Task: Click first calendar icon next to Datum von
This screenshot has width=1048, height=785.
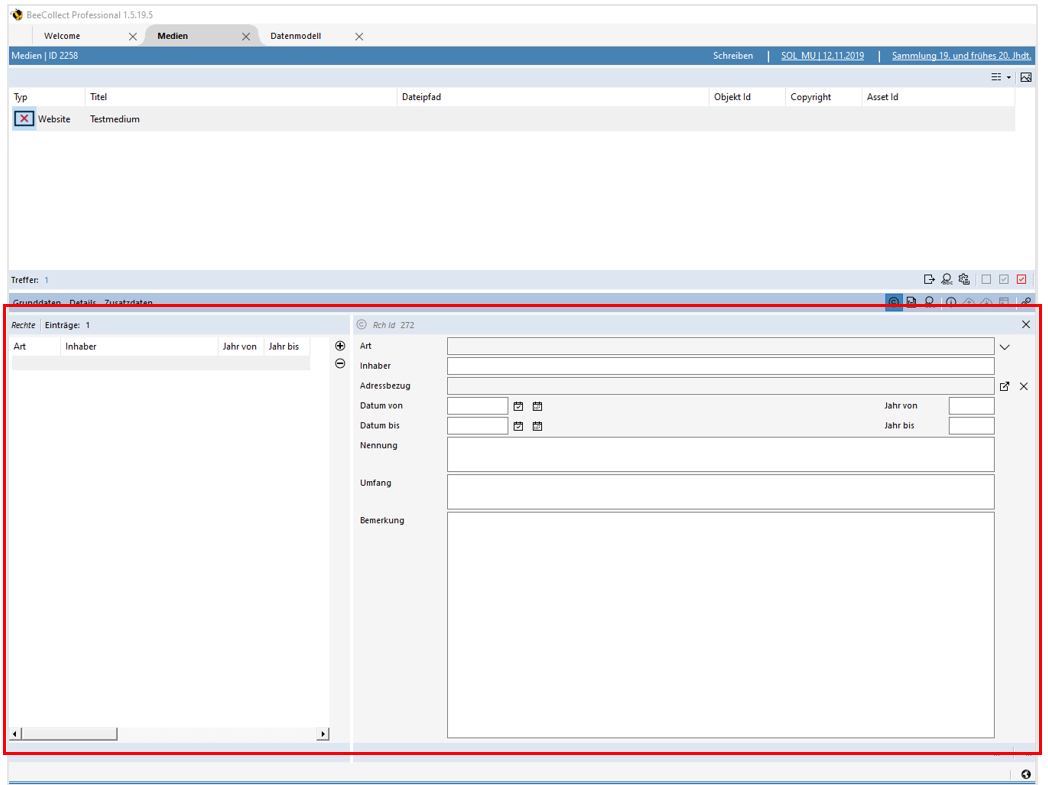Action: pos(519,406)
